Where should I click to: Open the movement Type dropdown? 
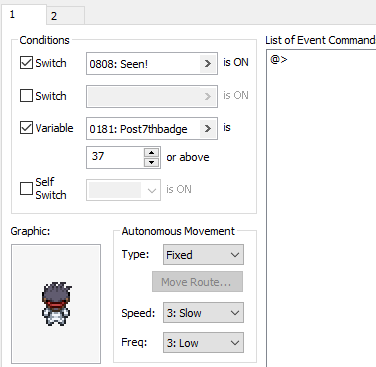coord(203,255)
